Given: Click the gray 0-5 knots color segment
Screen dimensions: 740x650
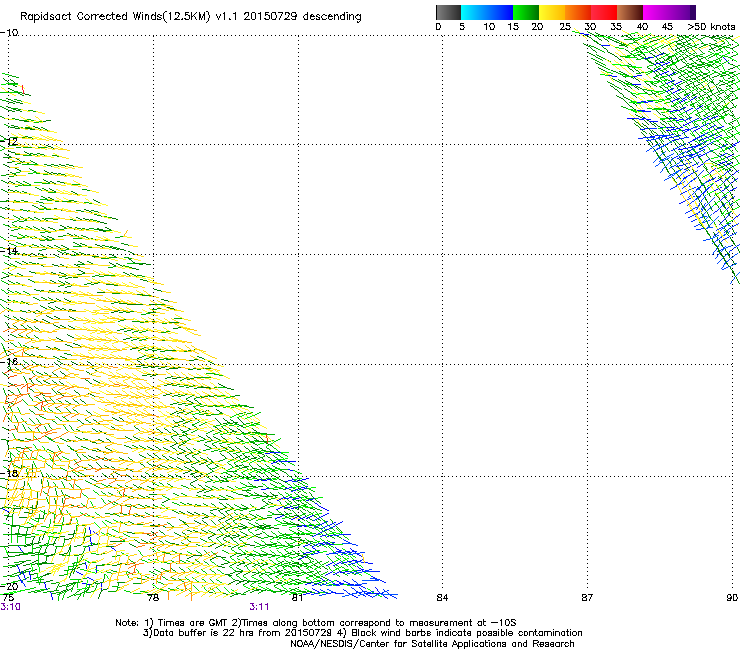Looking at the screenshot, I should [448, 12].
